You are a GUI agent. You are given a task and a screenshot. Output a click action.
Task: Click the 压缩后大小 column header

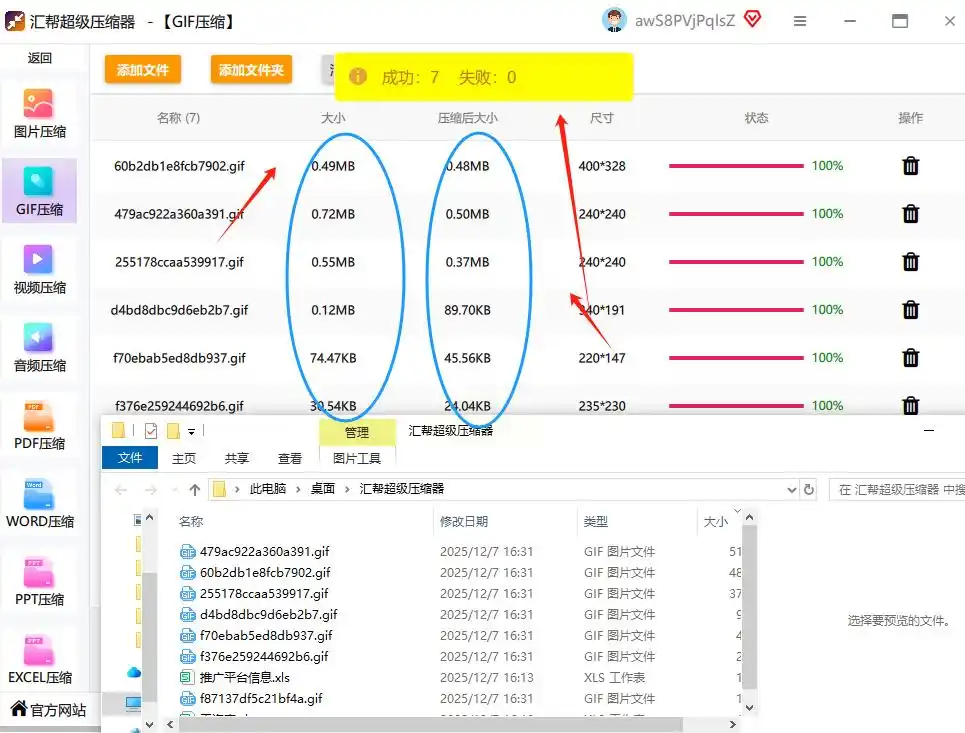tap(467, 118)
